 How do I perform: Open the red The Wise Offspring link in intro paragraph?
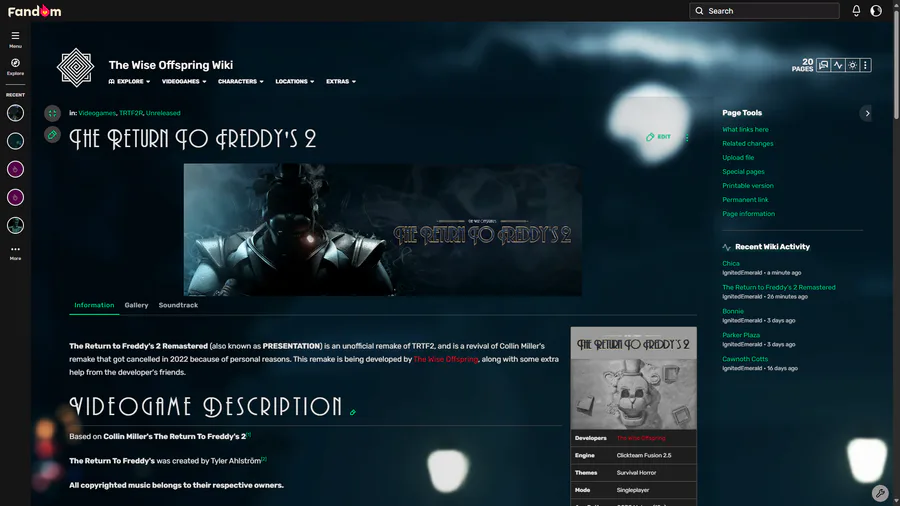pyautogui.click(x=446, y=359)
